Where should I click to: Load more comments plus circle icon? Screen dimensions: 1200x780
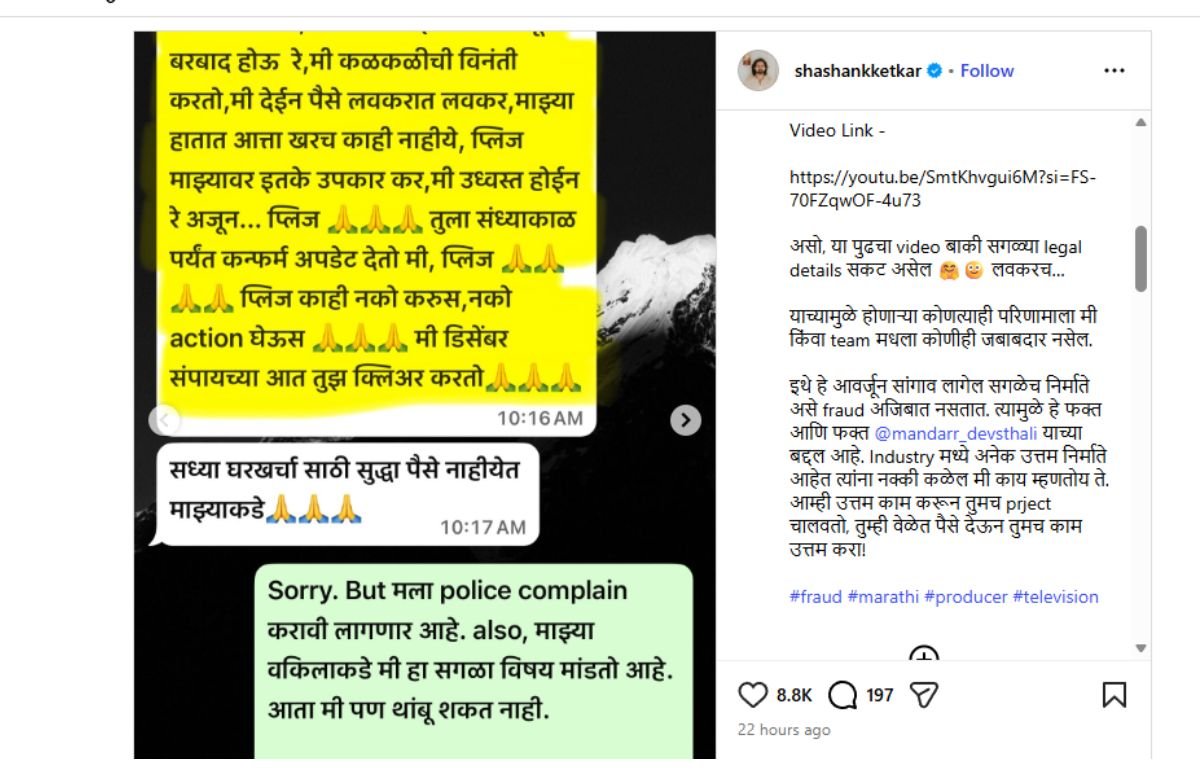924,655
